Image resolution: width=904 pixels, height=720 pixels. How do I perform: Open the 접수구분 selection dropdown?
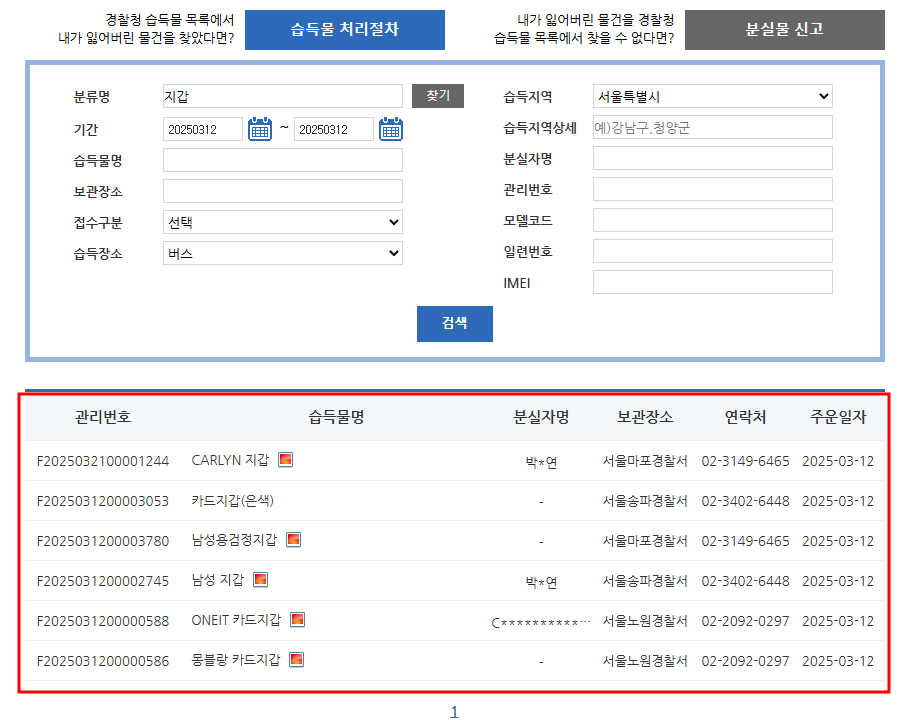[283, 221]
